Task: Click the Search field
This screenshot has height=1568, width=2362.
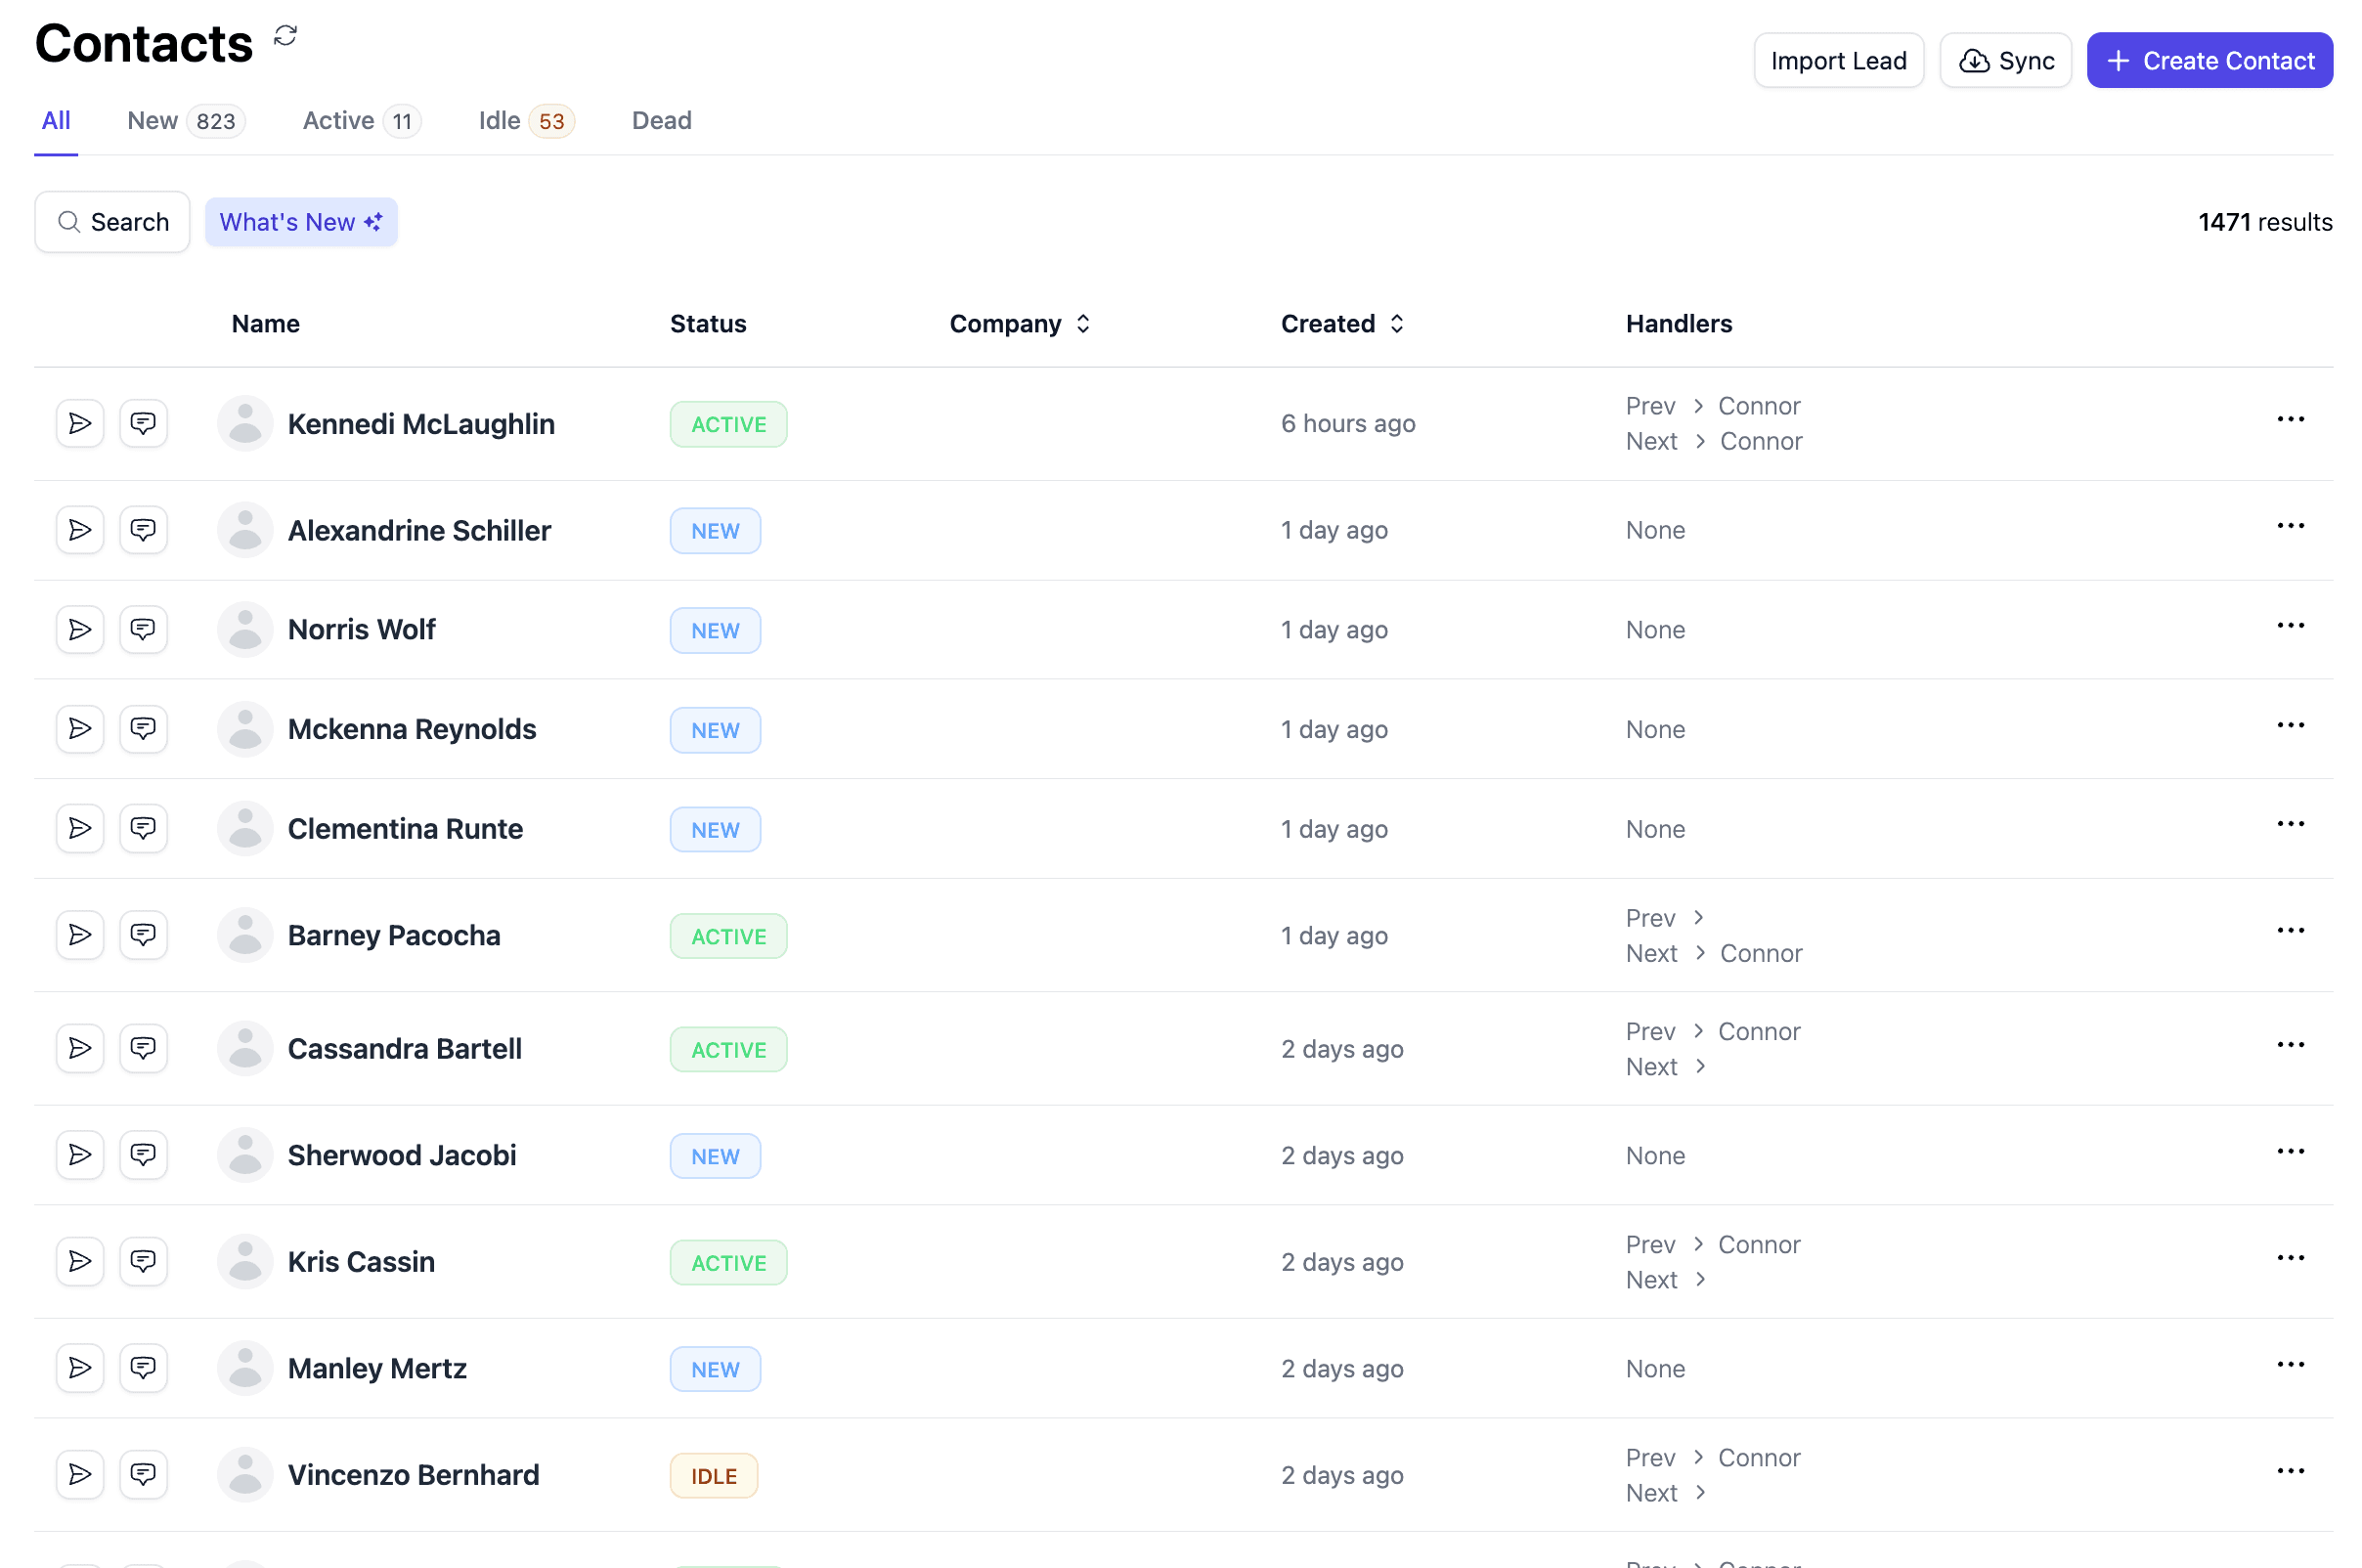Action: coord(113,222)
